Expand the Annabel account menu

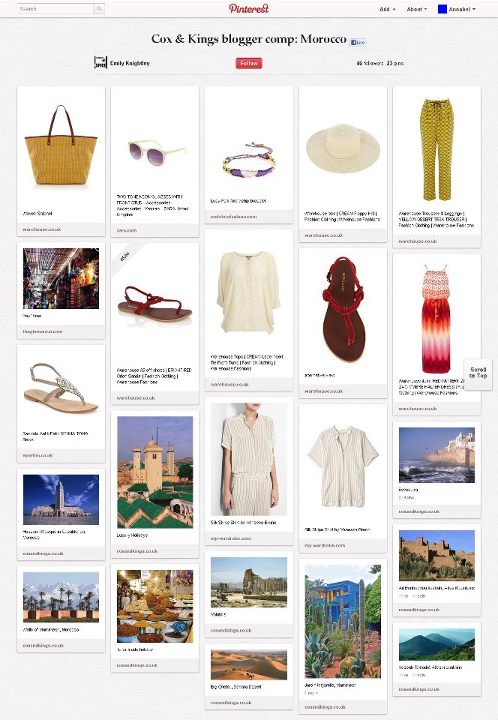click(462, 9)
